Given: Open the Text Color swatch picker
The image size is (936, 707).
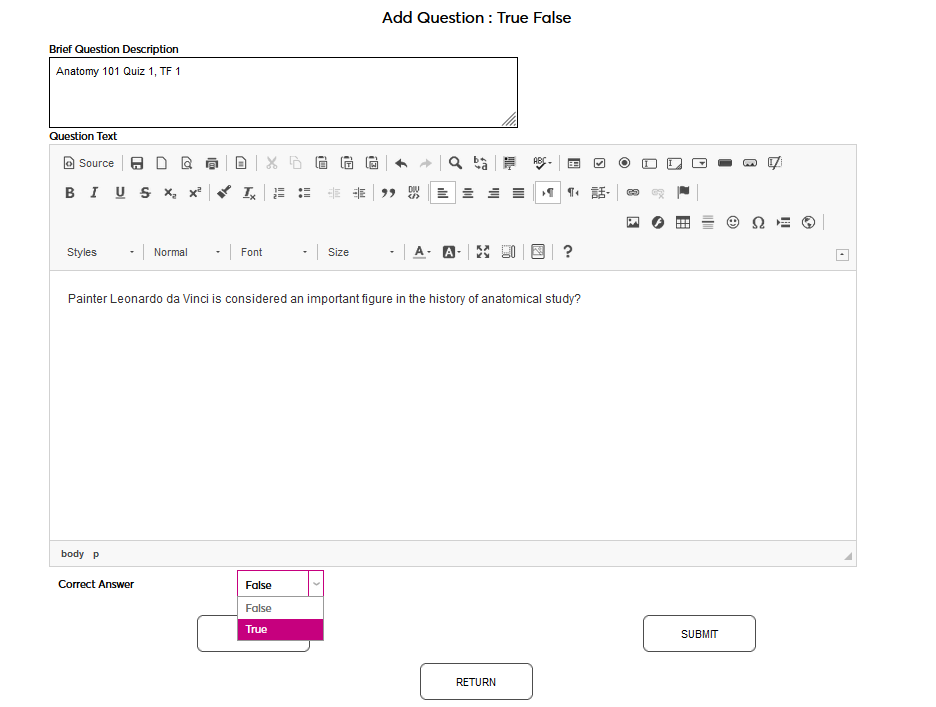Looking at the screenshot, I should point(420,251).
